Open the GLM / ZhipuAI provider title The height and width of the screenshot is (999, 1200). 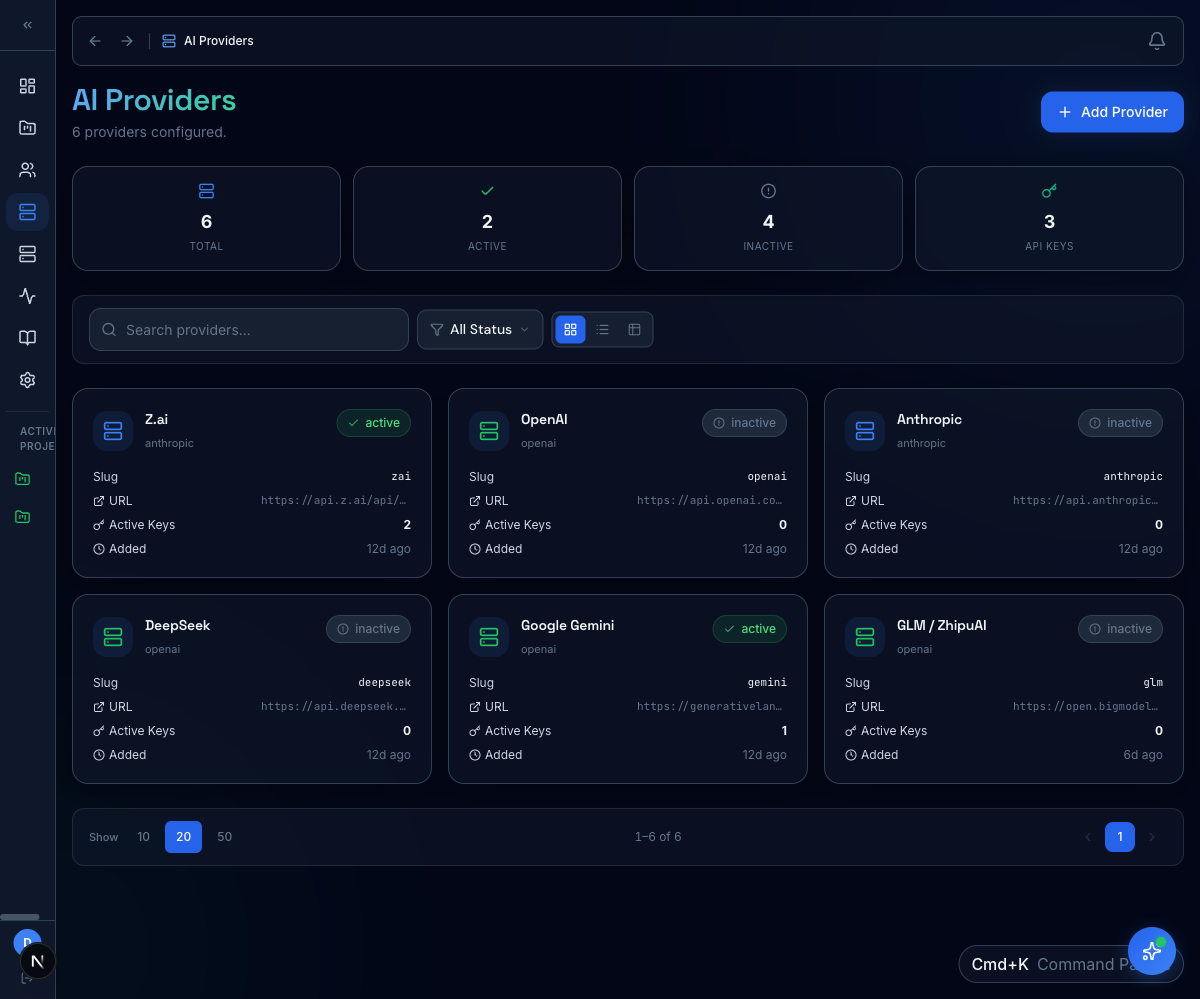[942, 625]
